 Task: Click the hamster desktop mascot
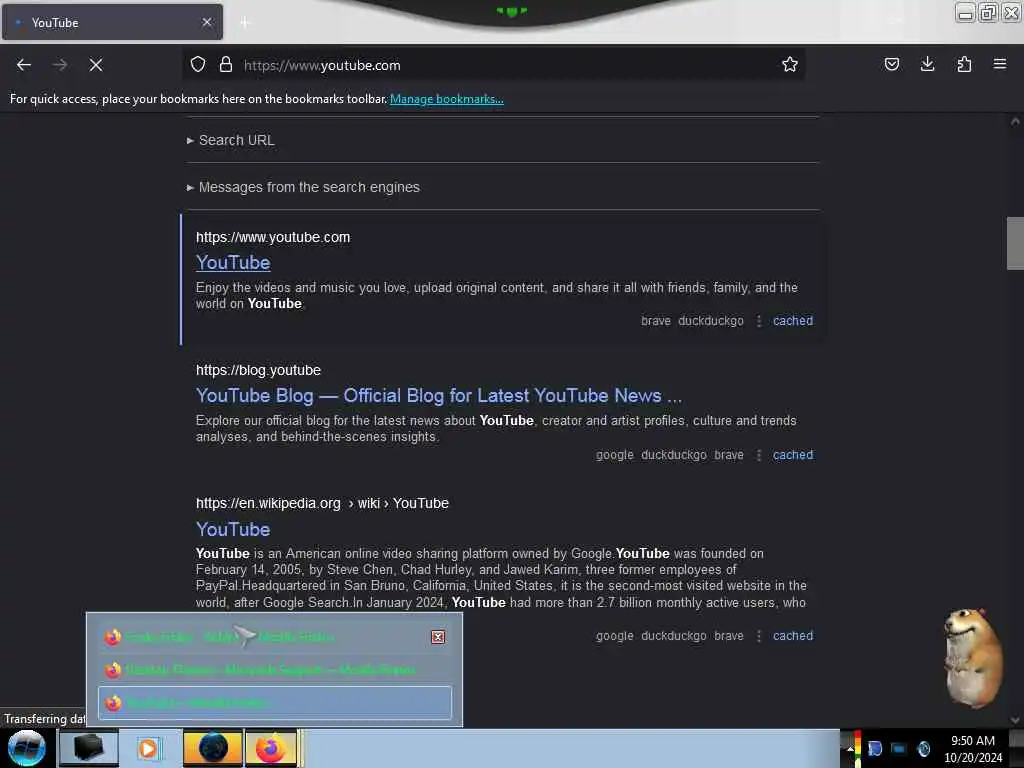tap(972, 658)
